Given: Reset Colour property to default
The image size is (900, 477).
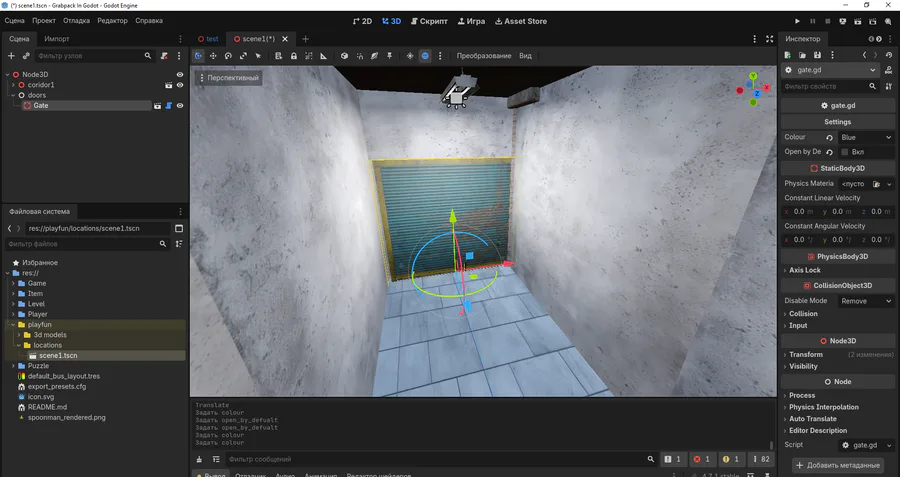Looking at the screenshot, I should (x=829, y=137).
